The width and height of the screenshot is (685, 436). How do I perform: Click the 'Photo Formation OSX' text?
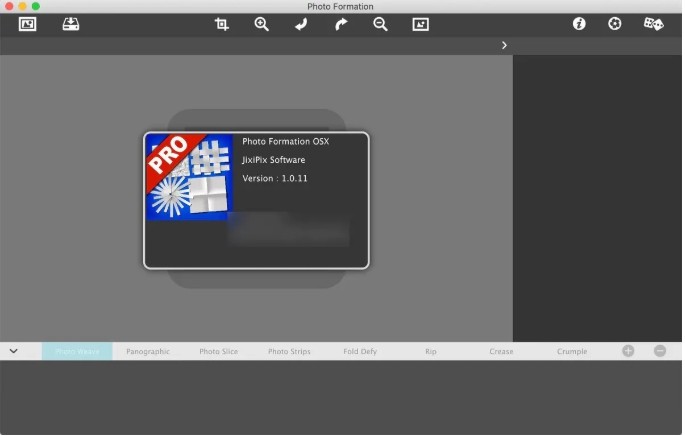pyautogui.click(x=286, y=142)
